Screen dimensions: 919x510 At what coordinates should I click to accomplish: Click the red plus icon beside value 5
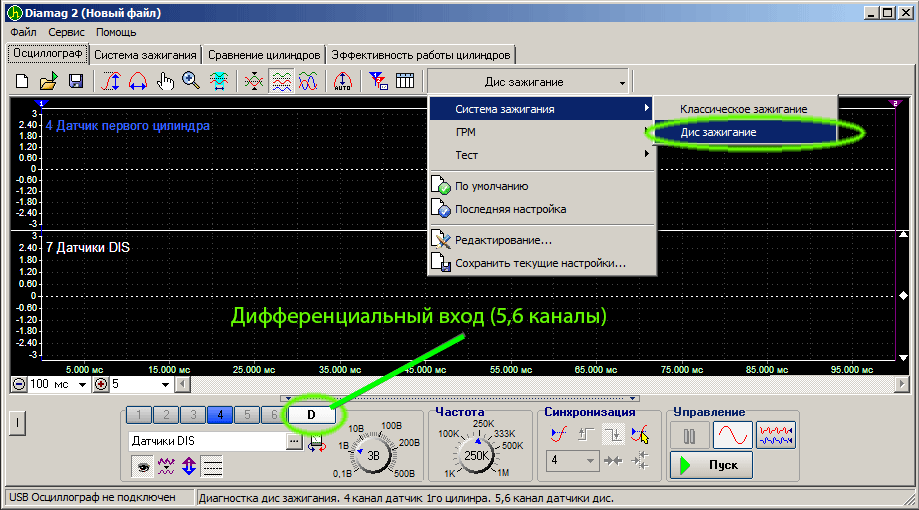(101, 385)
